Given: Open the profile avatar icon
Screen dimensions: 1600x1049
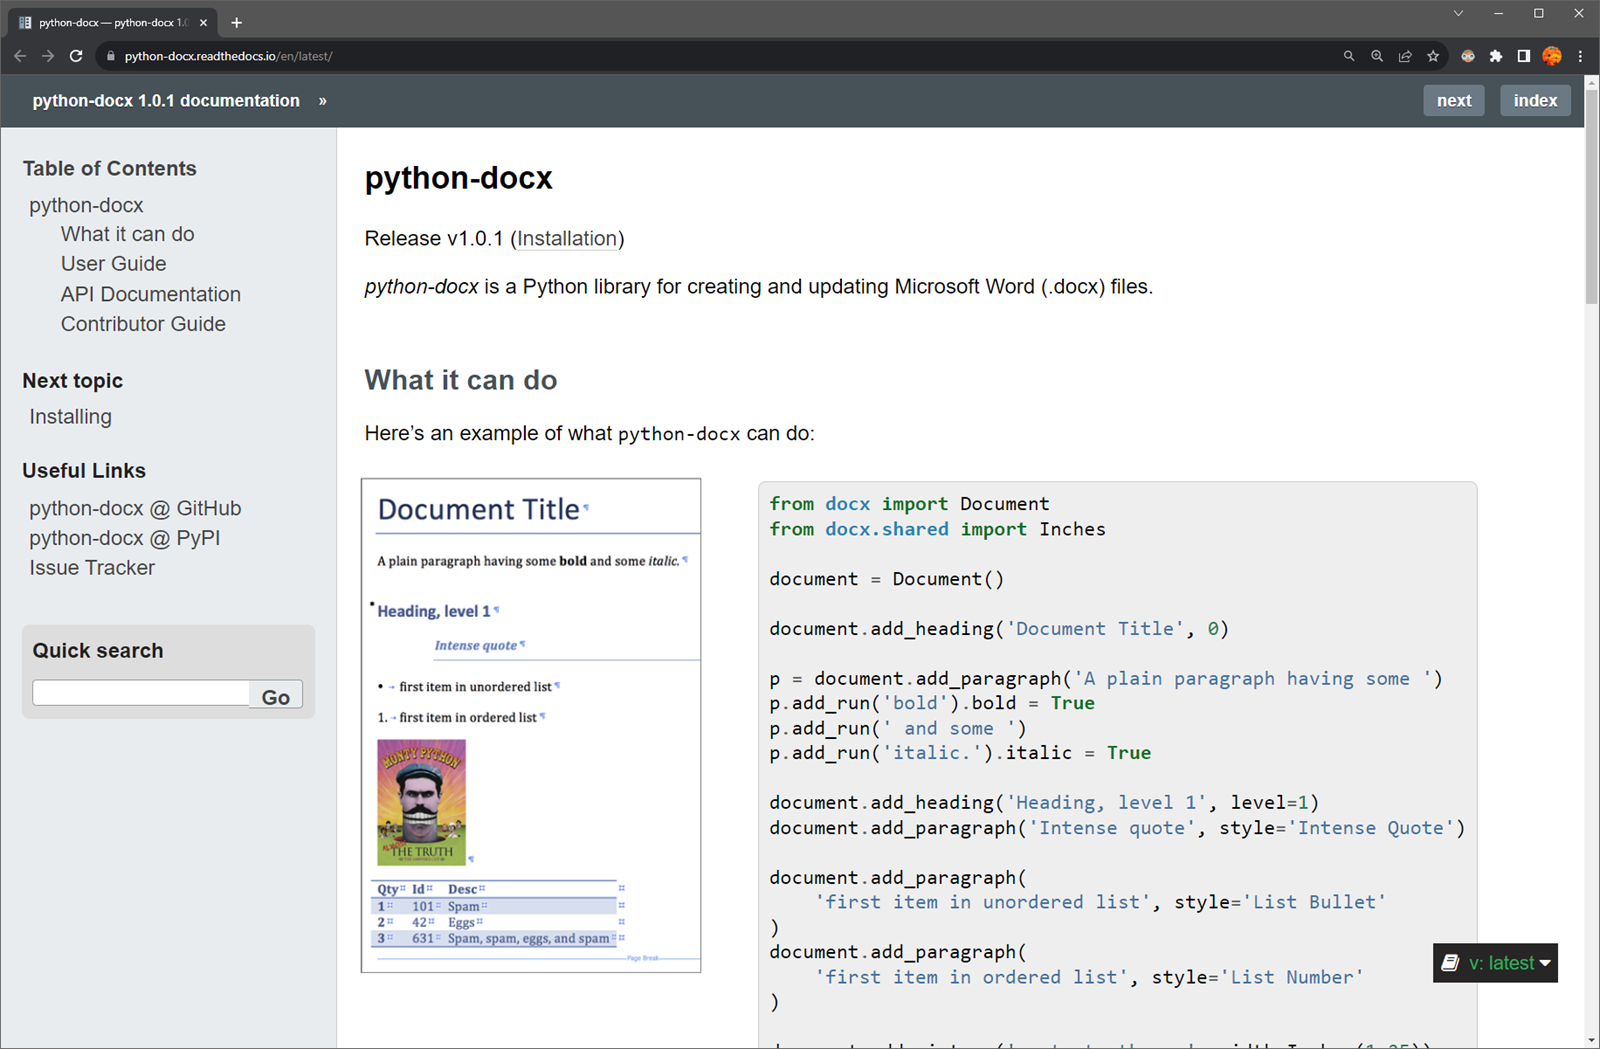Looking at the screenshot, I should [1552, 56].
